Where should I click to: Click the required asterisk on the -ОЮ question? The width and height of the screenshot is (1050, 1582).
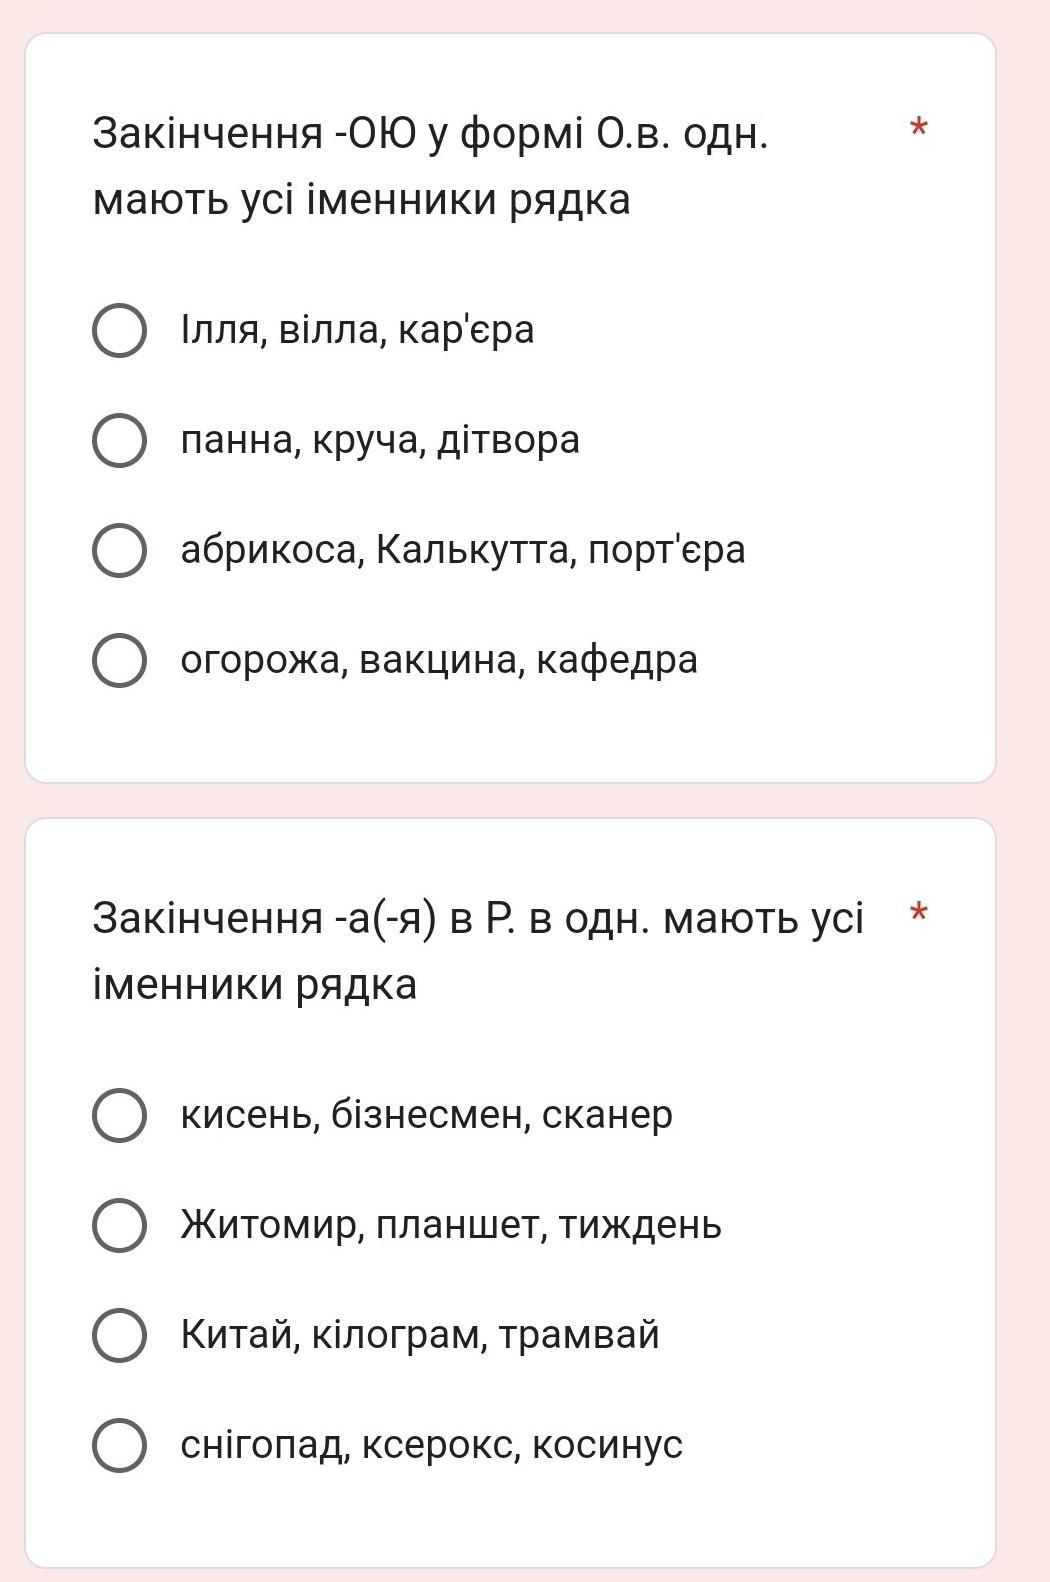point(919,129)
